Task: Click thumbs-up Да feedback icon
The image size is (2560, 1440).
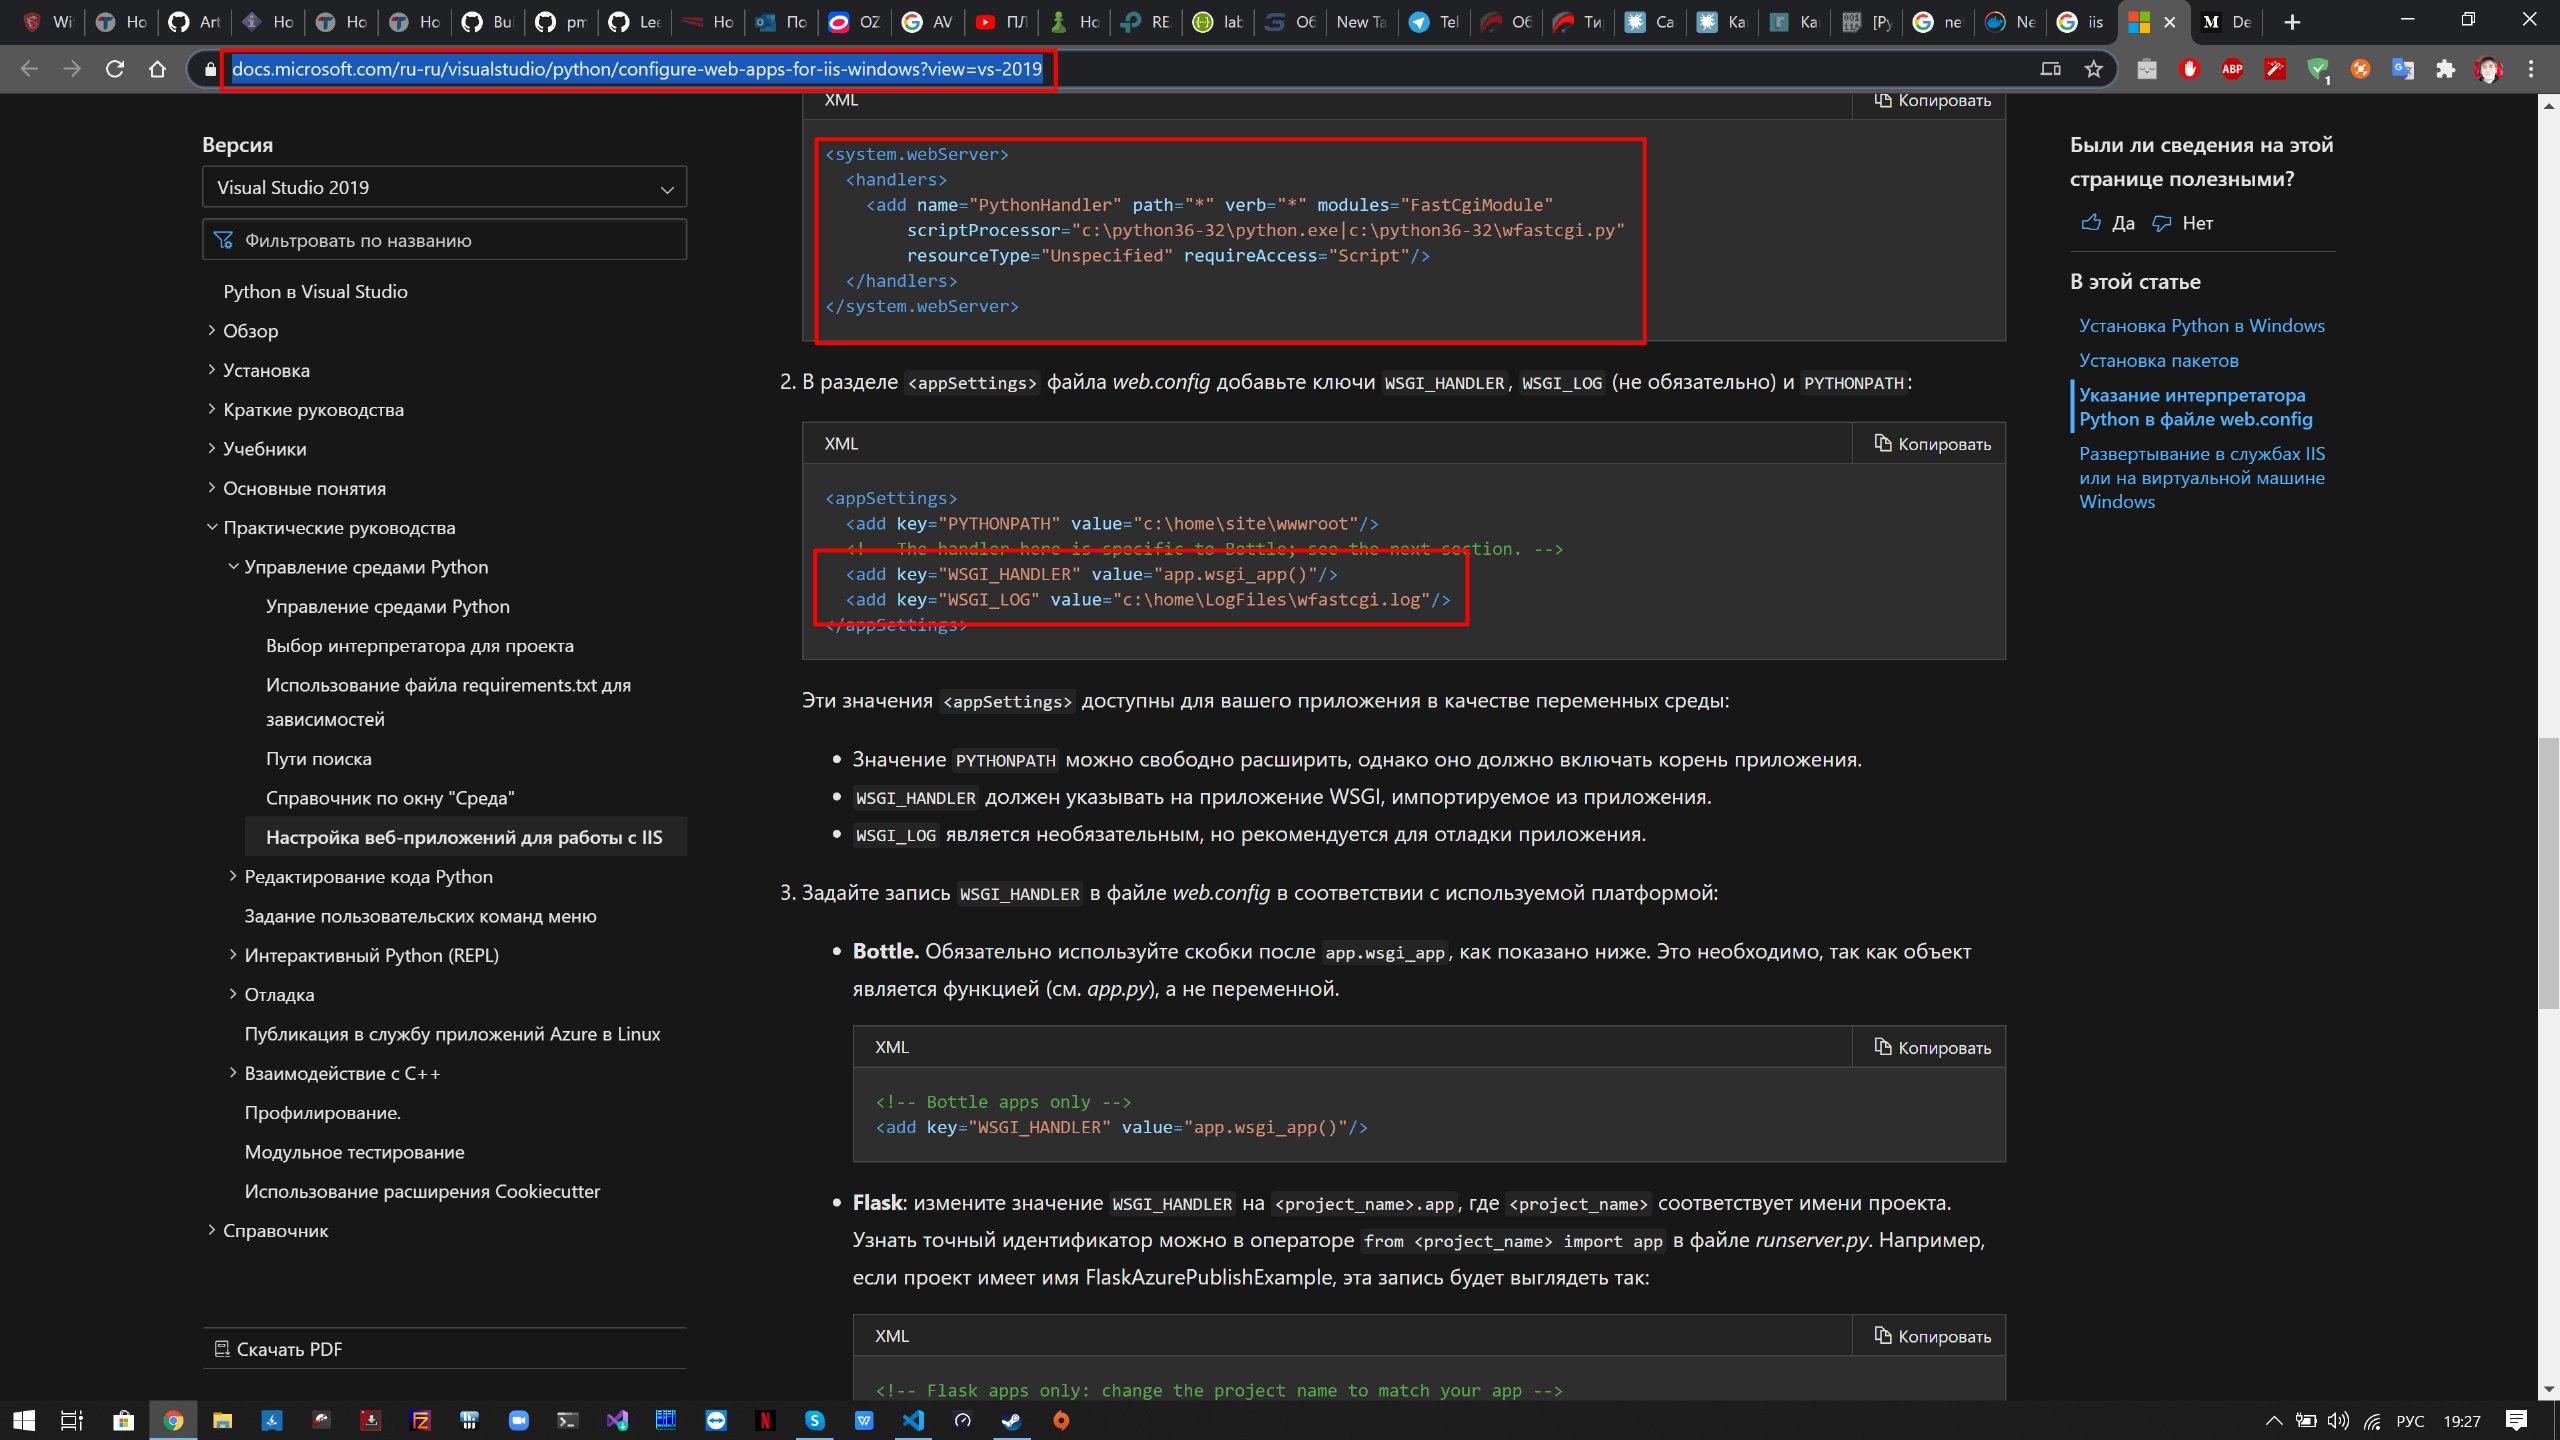Action: coord(2090,223)
